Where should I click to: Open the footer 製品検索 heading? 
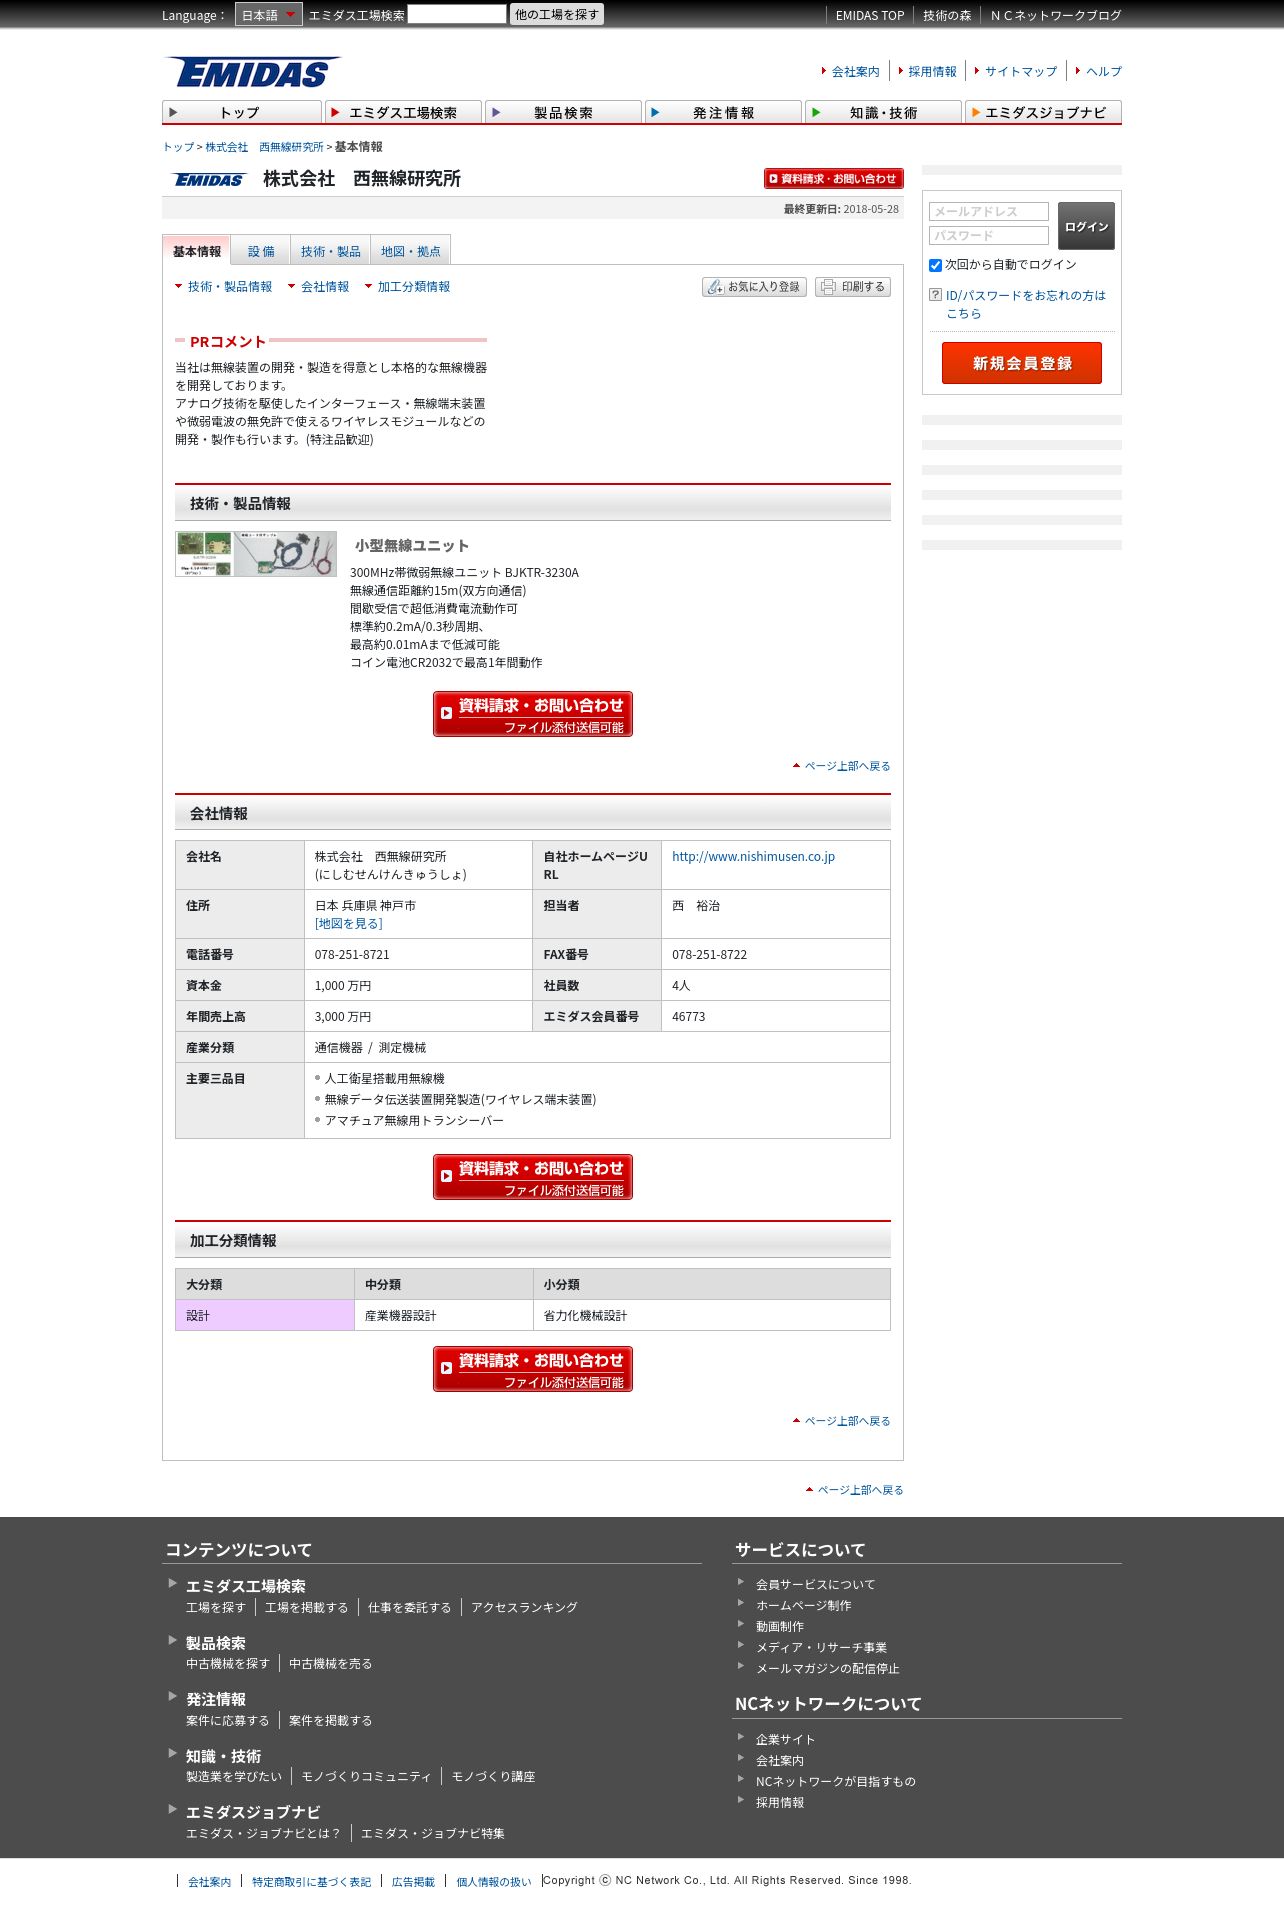[x=216, y=1643]
